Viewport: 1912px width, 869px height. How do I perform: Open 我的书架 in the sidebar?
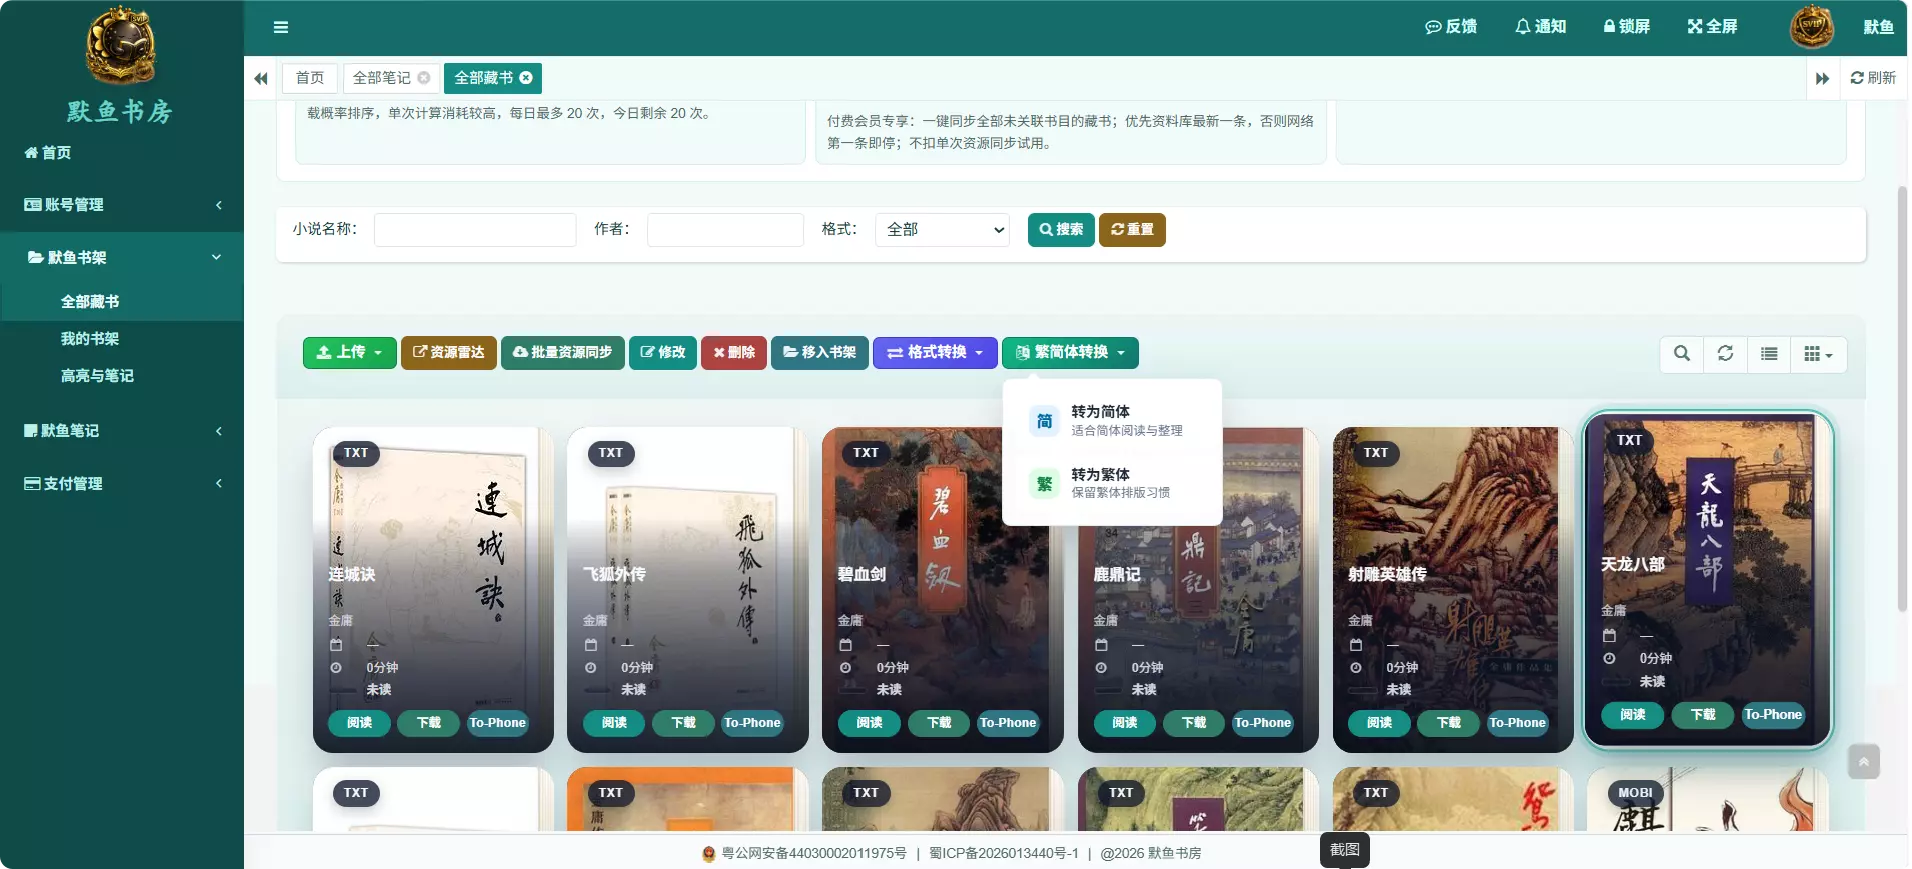[x=122, y=339]
